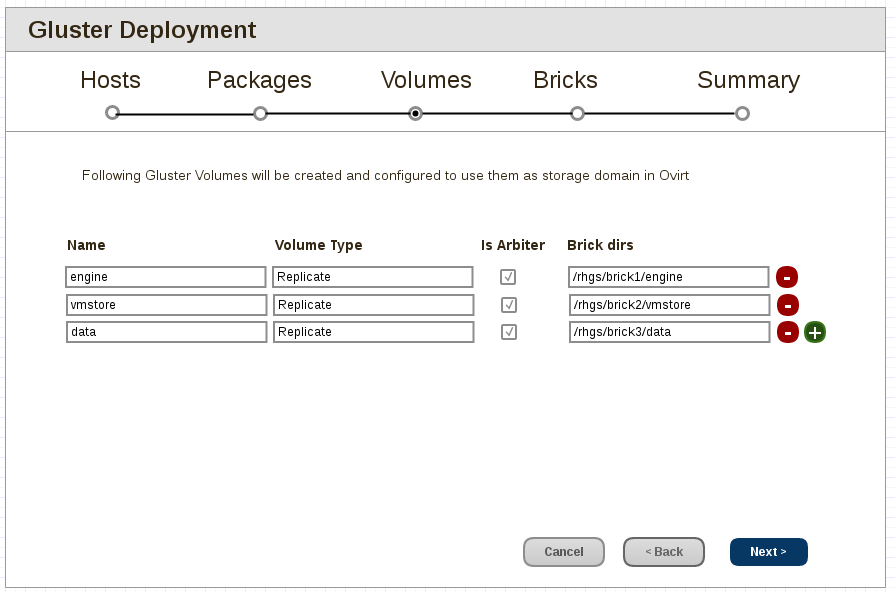Add a new volume with the plus icon
This screenshot has width=895, height=592.
pyautogui.click(x=814, y=332)
